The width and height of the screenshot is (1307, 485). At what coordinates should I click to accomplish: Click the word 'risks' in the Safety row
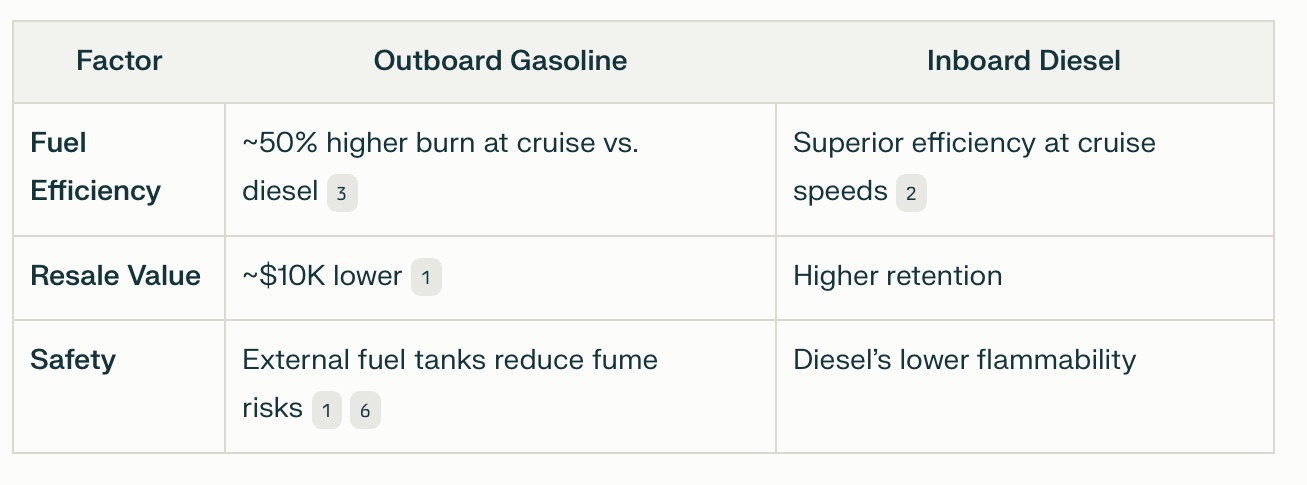point(272,408)
